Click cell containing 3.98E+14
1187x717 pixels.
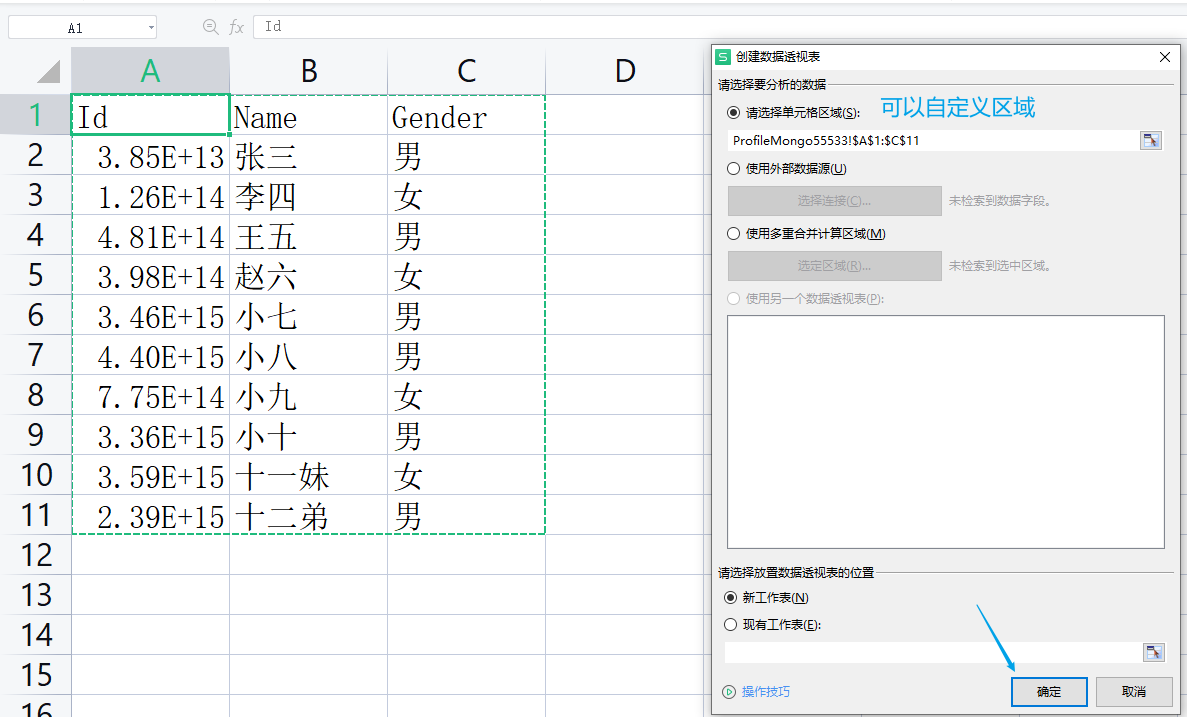[151, 275]
